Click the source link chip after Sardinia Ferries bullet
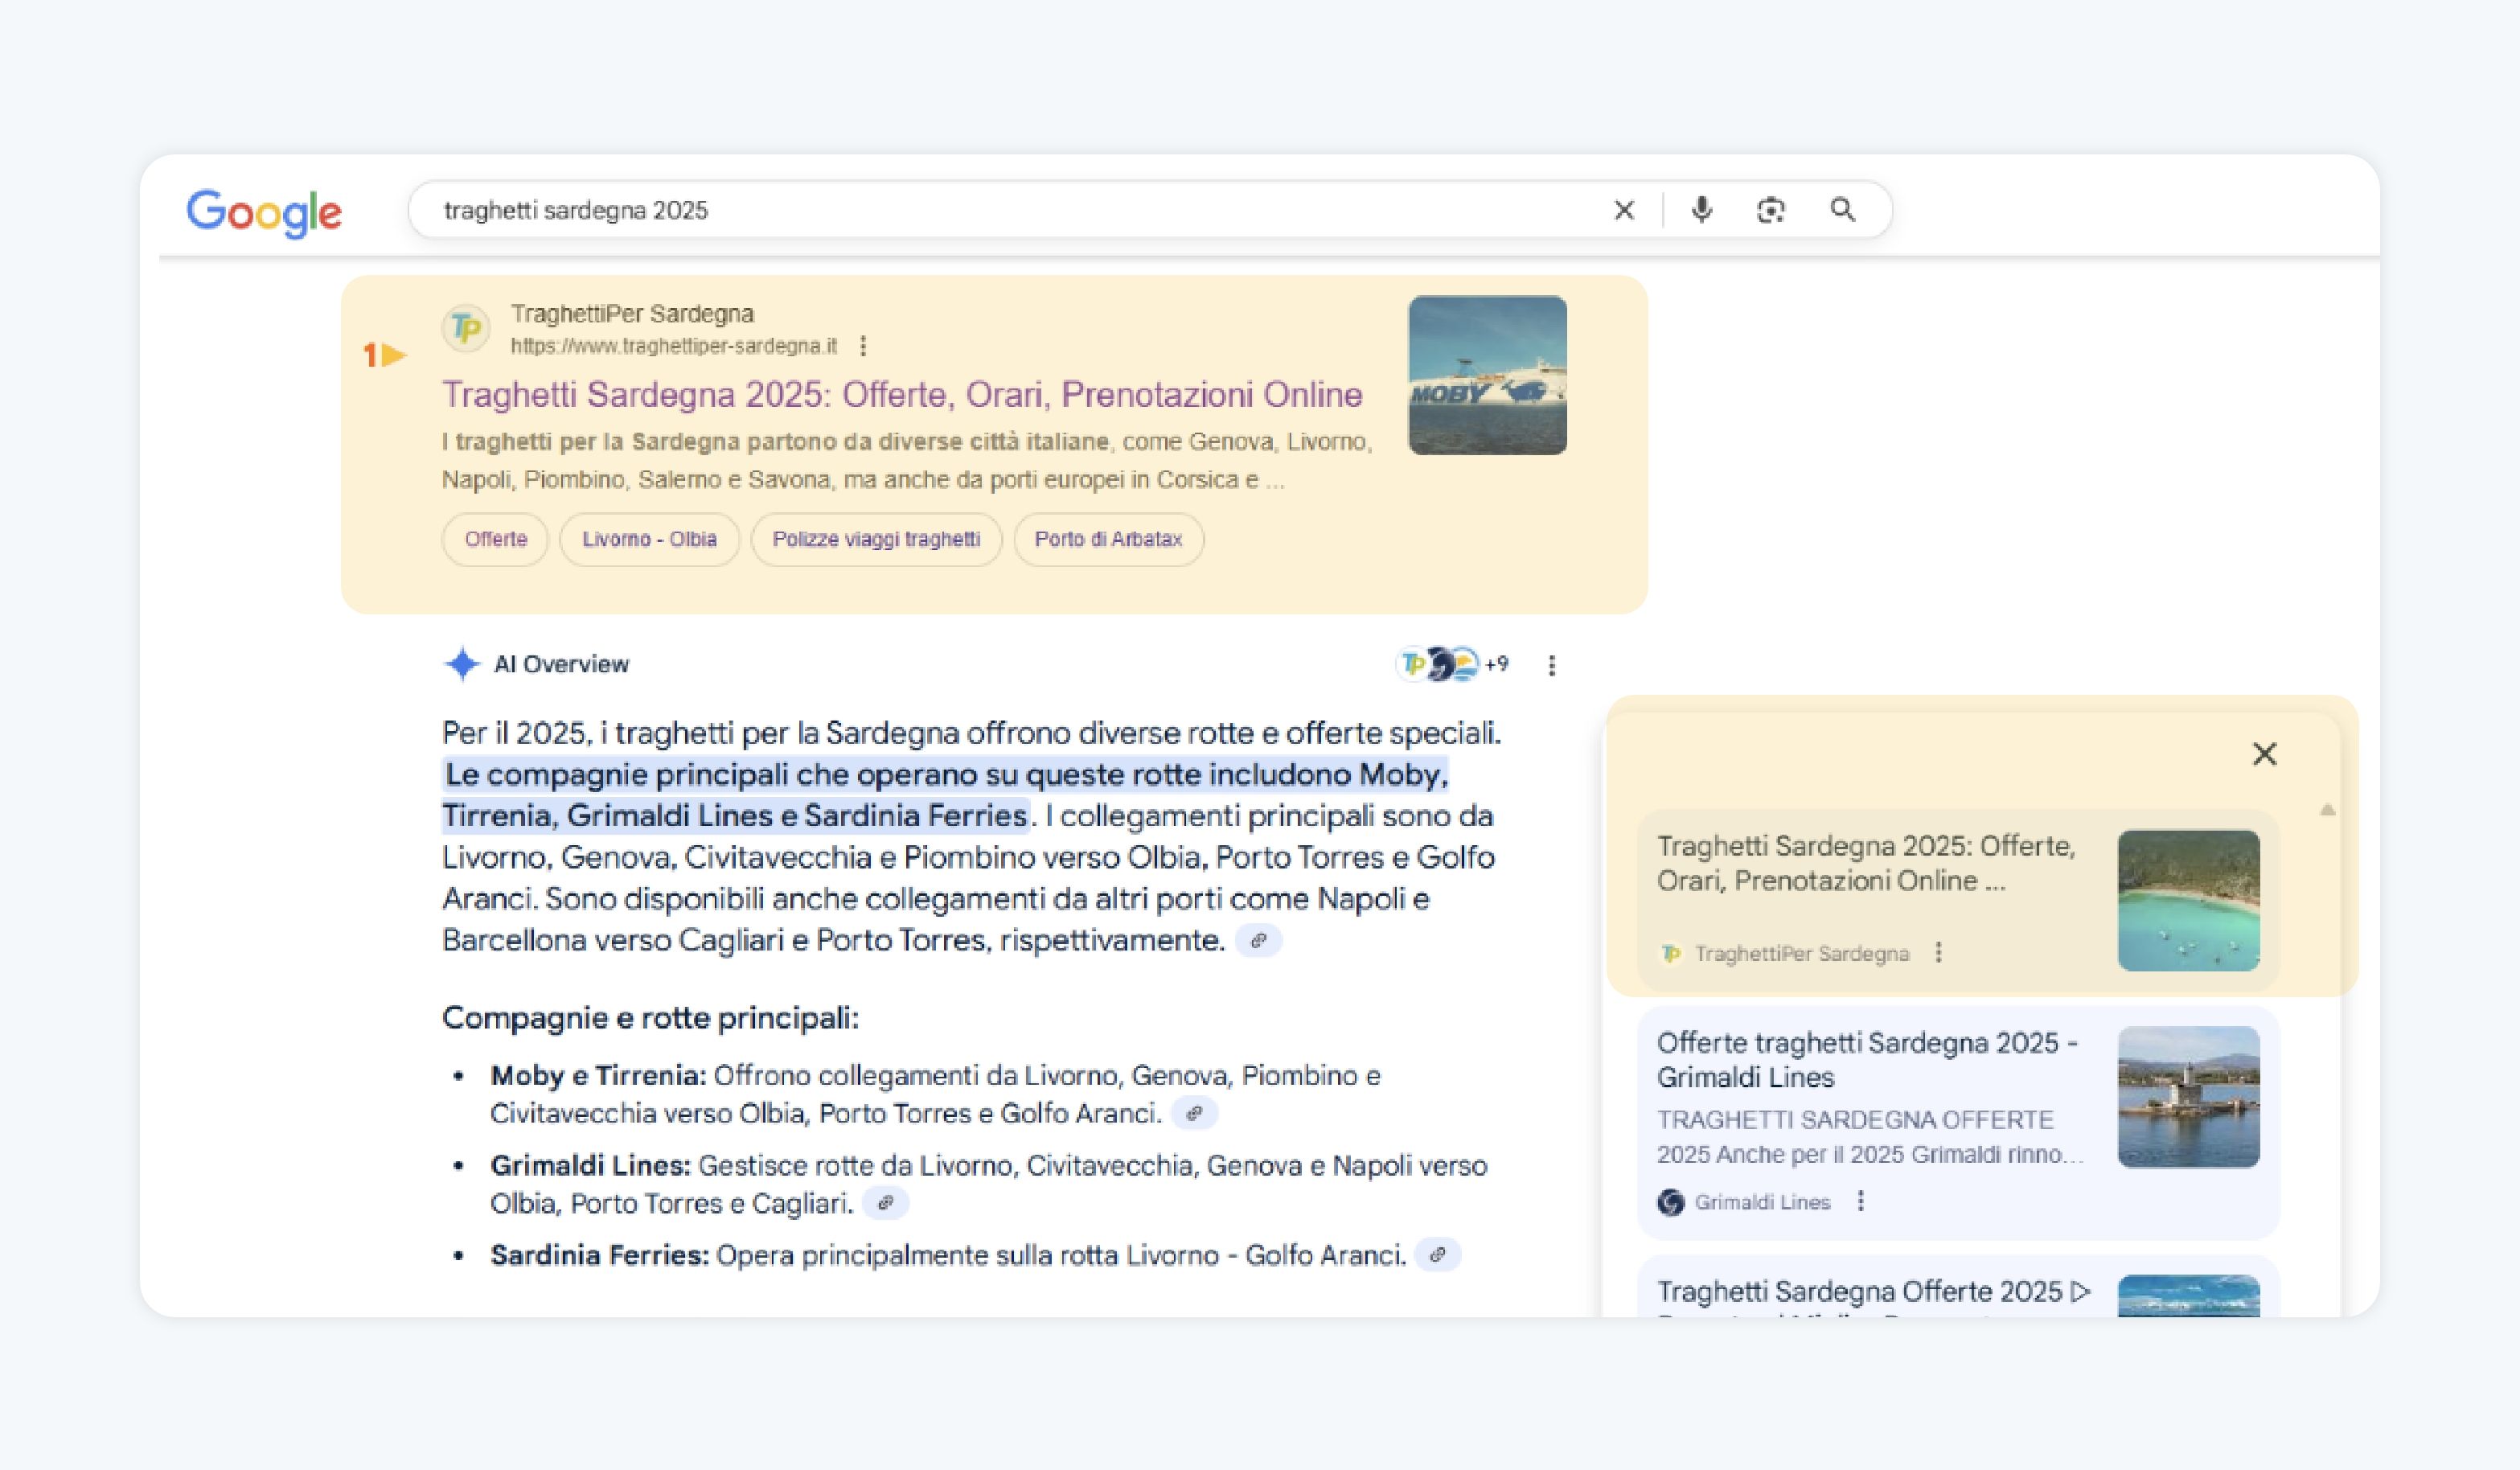 (1438, 1255)
